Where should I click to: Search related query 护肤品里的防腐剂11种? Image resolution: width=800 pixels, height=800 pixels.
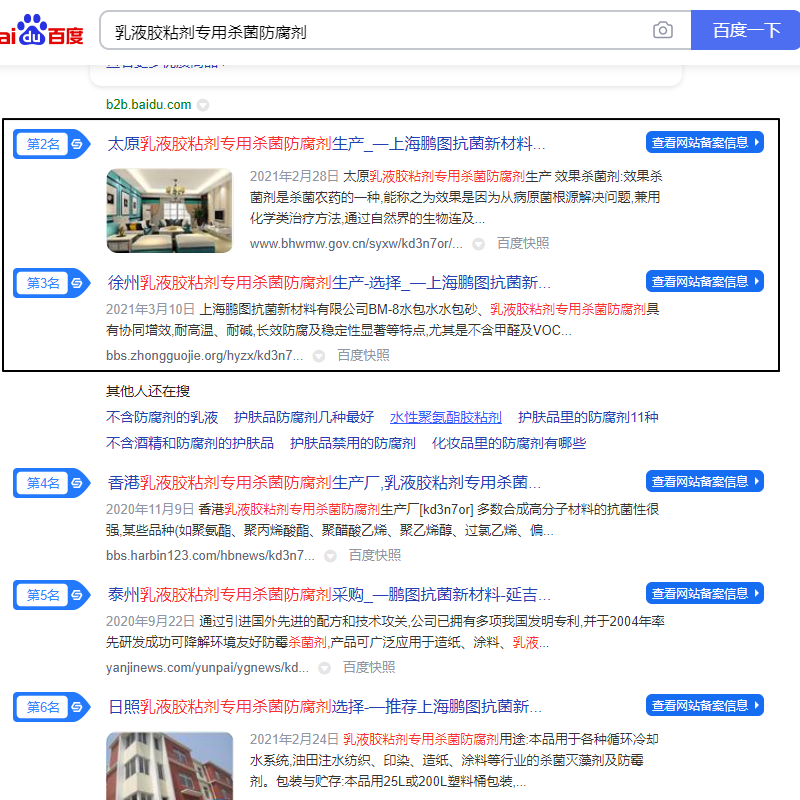click(588, 417)
